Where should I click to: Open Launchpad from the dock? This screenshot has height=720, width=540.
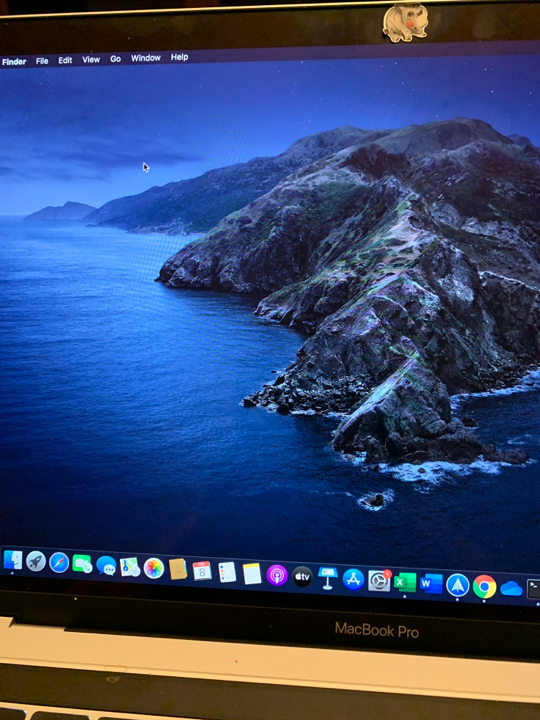click(36, 561)
